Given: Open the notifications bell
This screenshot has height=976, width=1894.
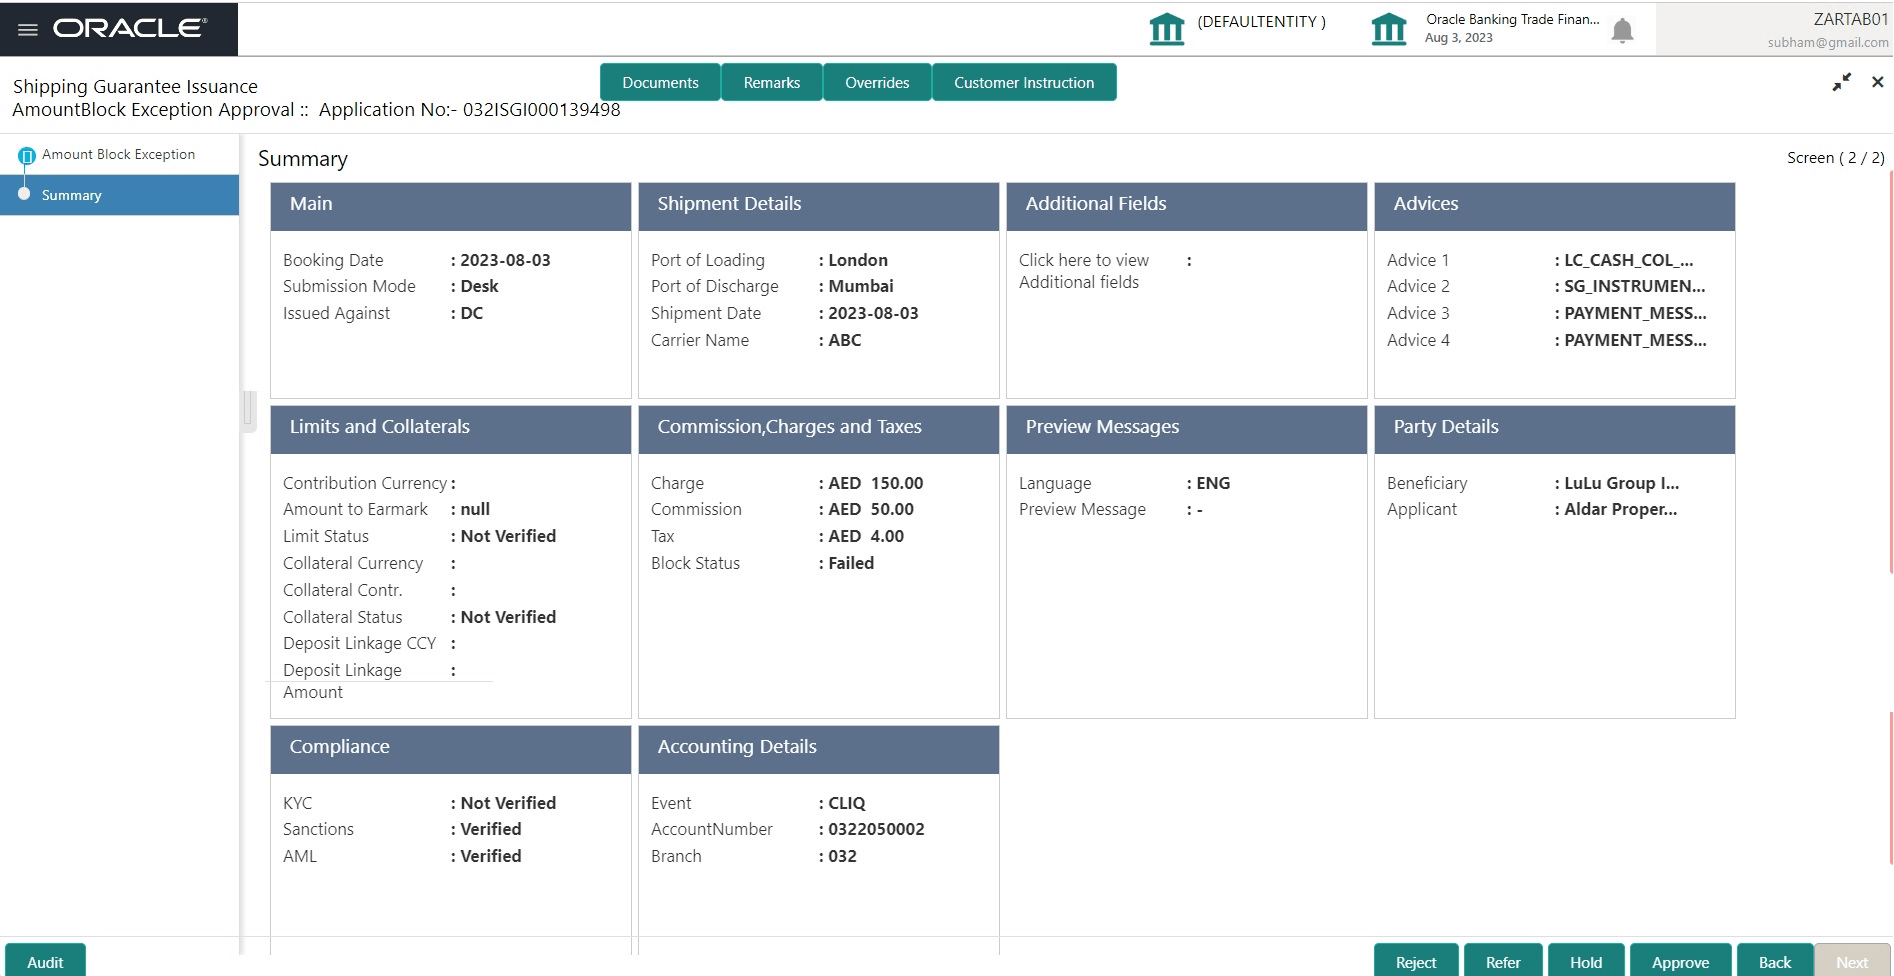Looking at the screenshot, I should tap(1621, 29).
